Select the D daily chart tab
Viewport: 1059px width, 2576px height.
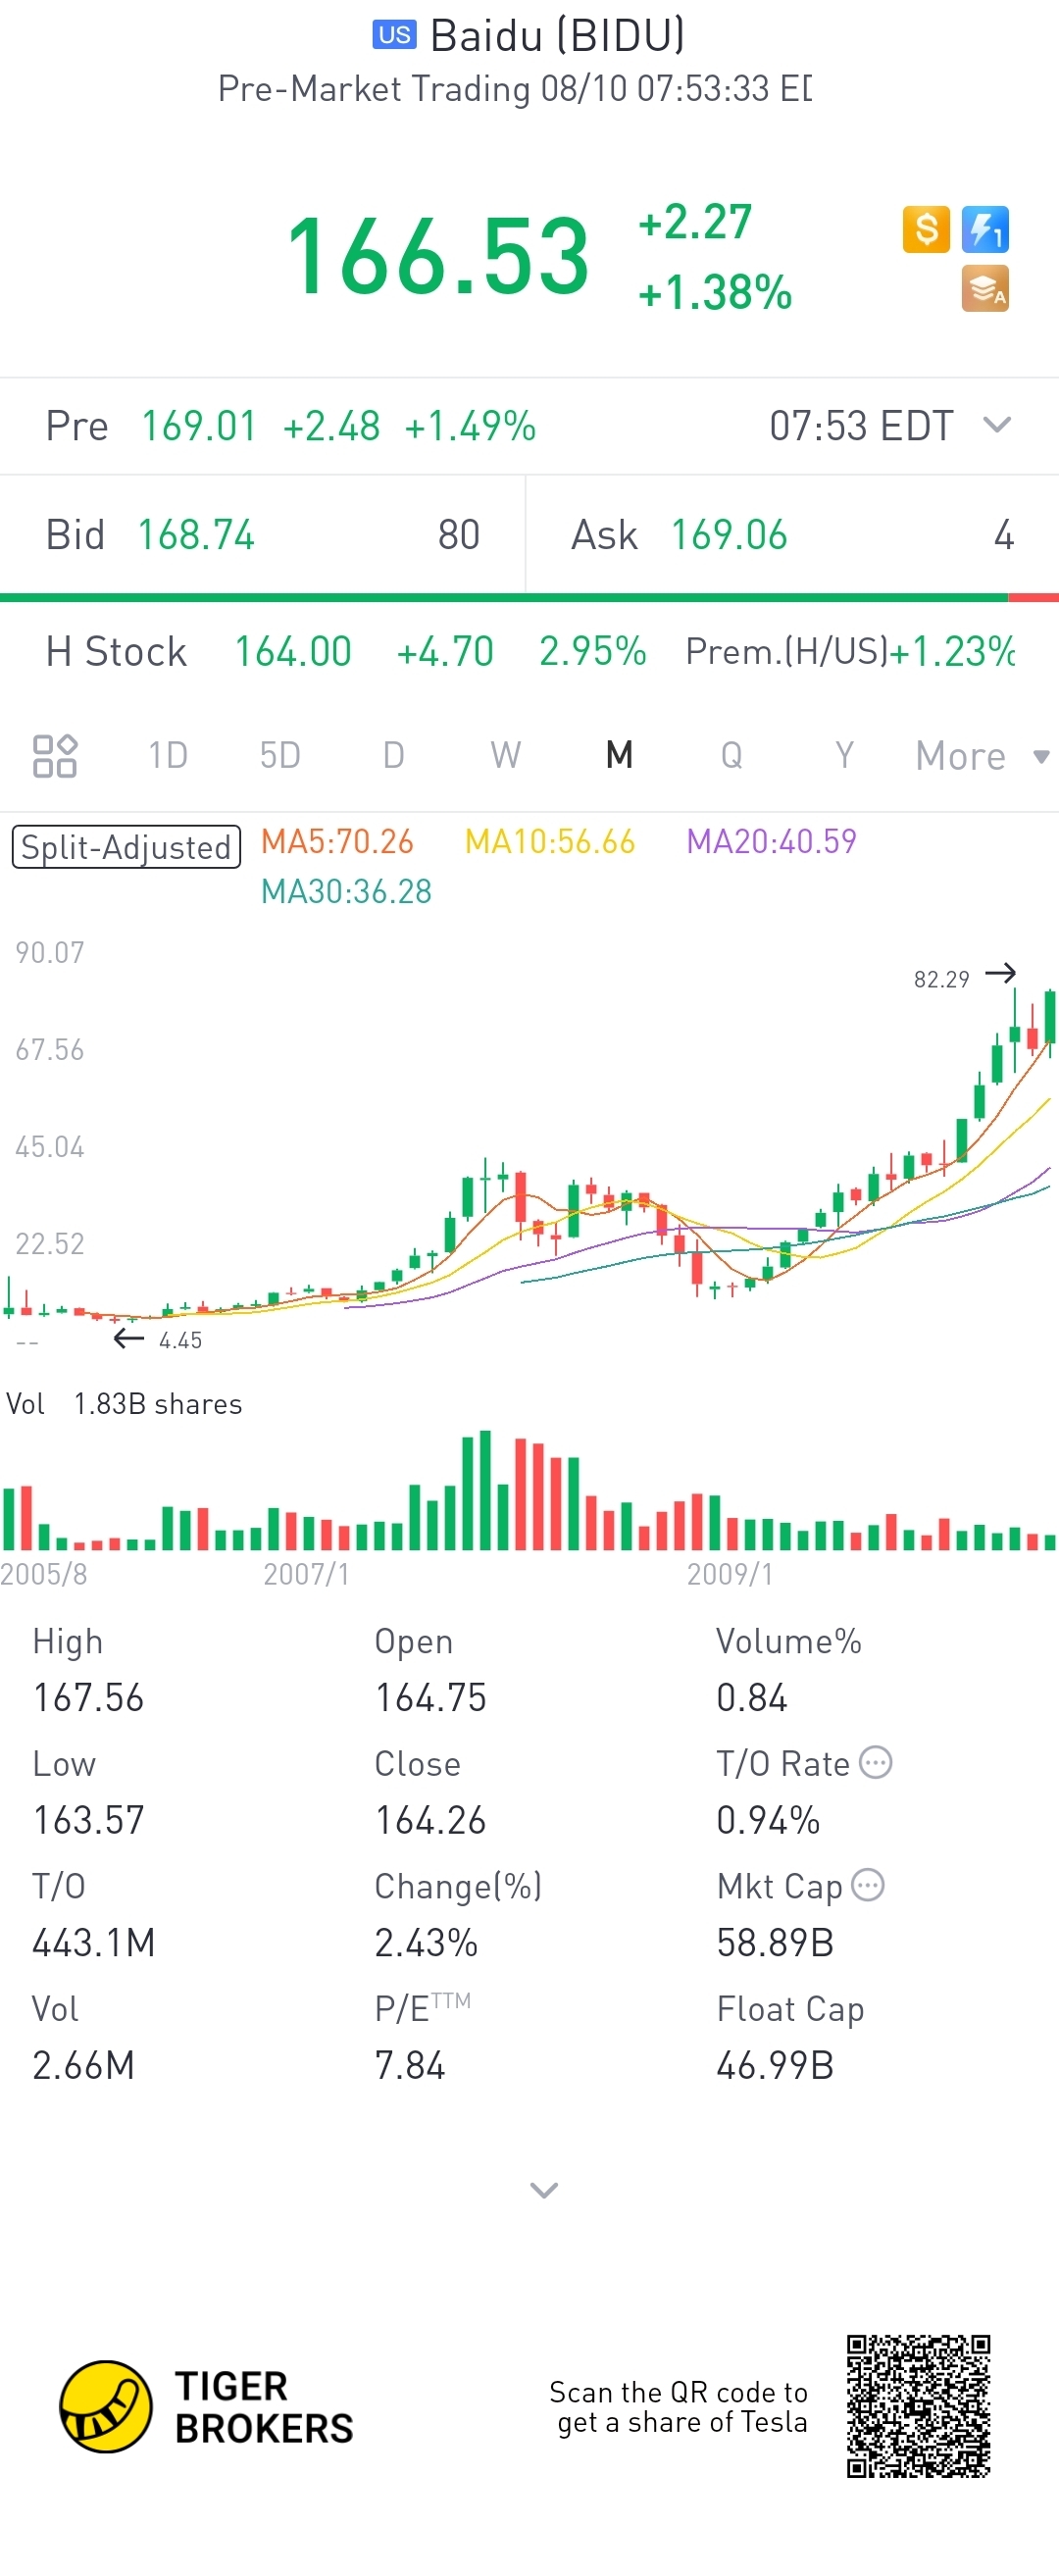pyautogui.click(x=394, y=756)
